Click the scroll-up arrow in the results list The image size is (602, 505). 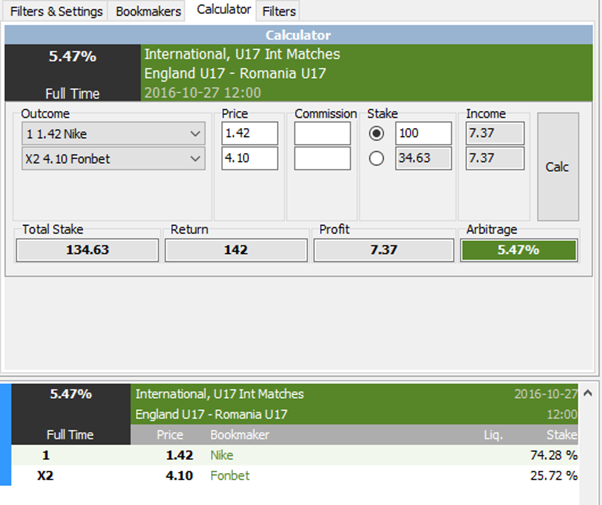[587, 393]
